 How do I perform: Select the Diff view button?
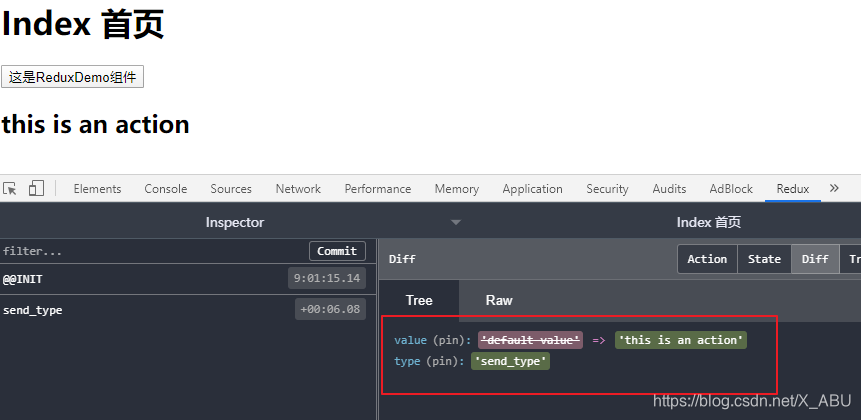815,259
